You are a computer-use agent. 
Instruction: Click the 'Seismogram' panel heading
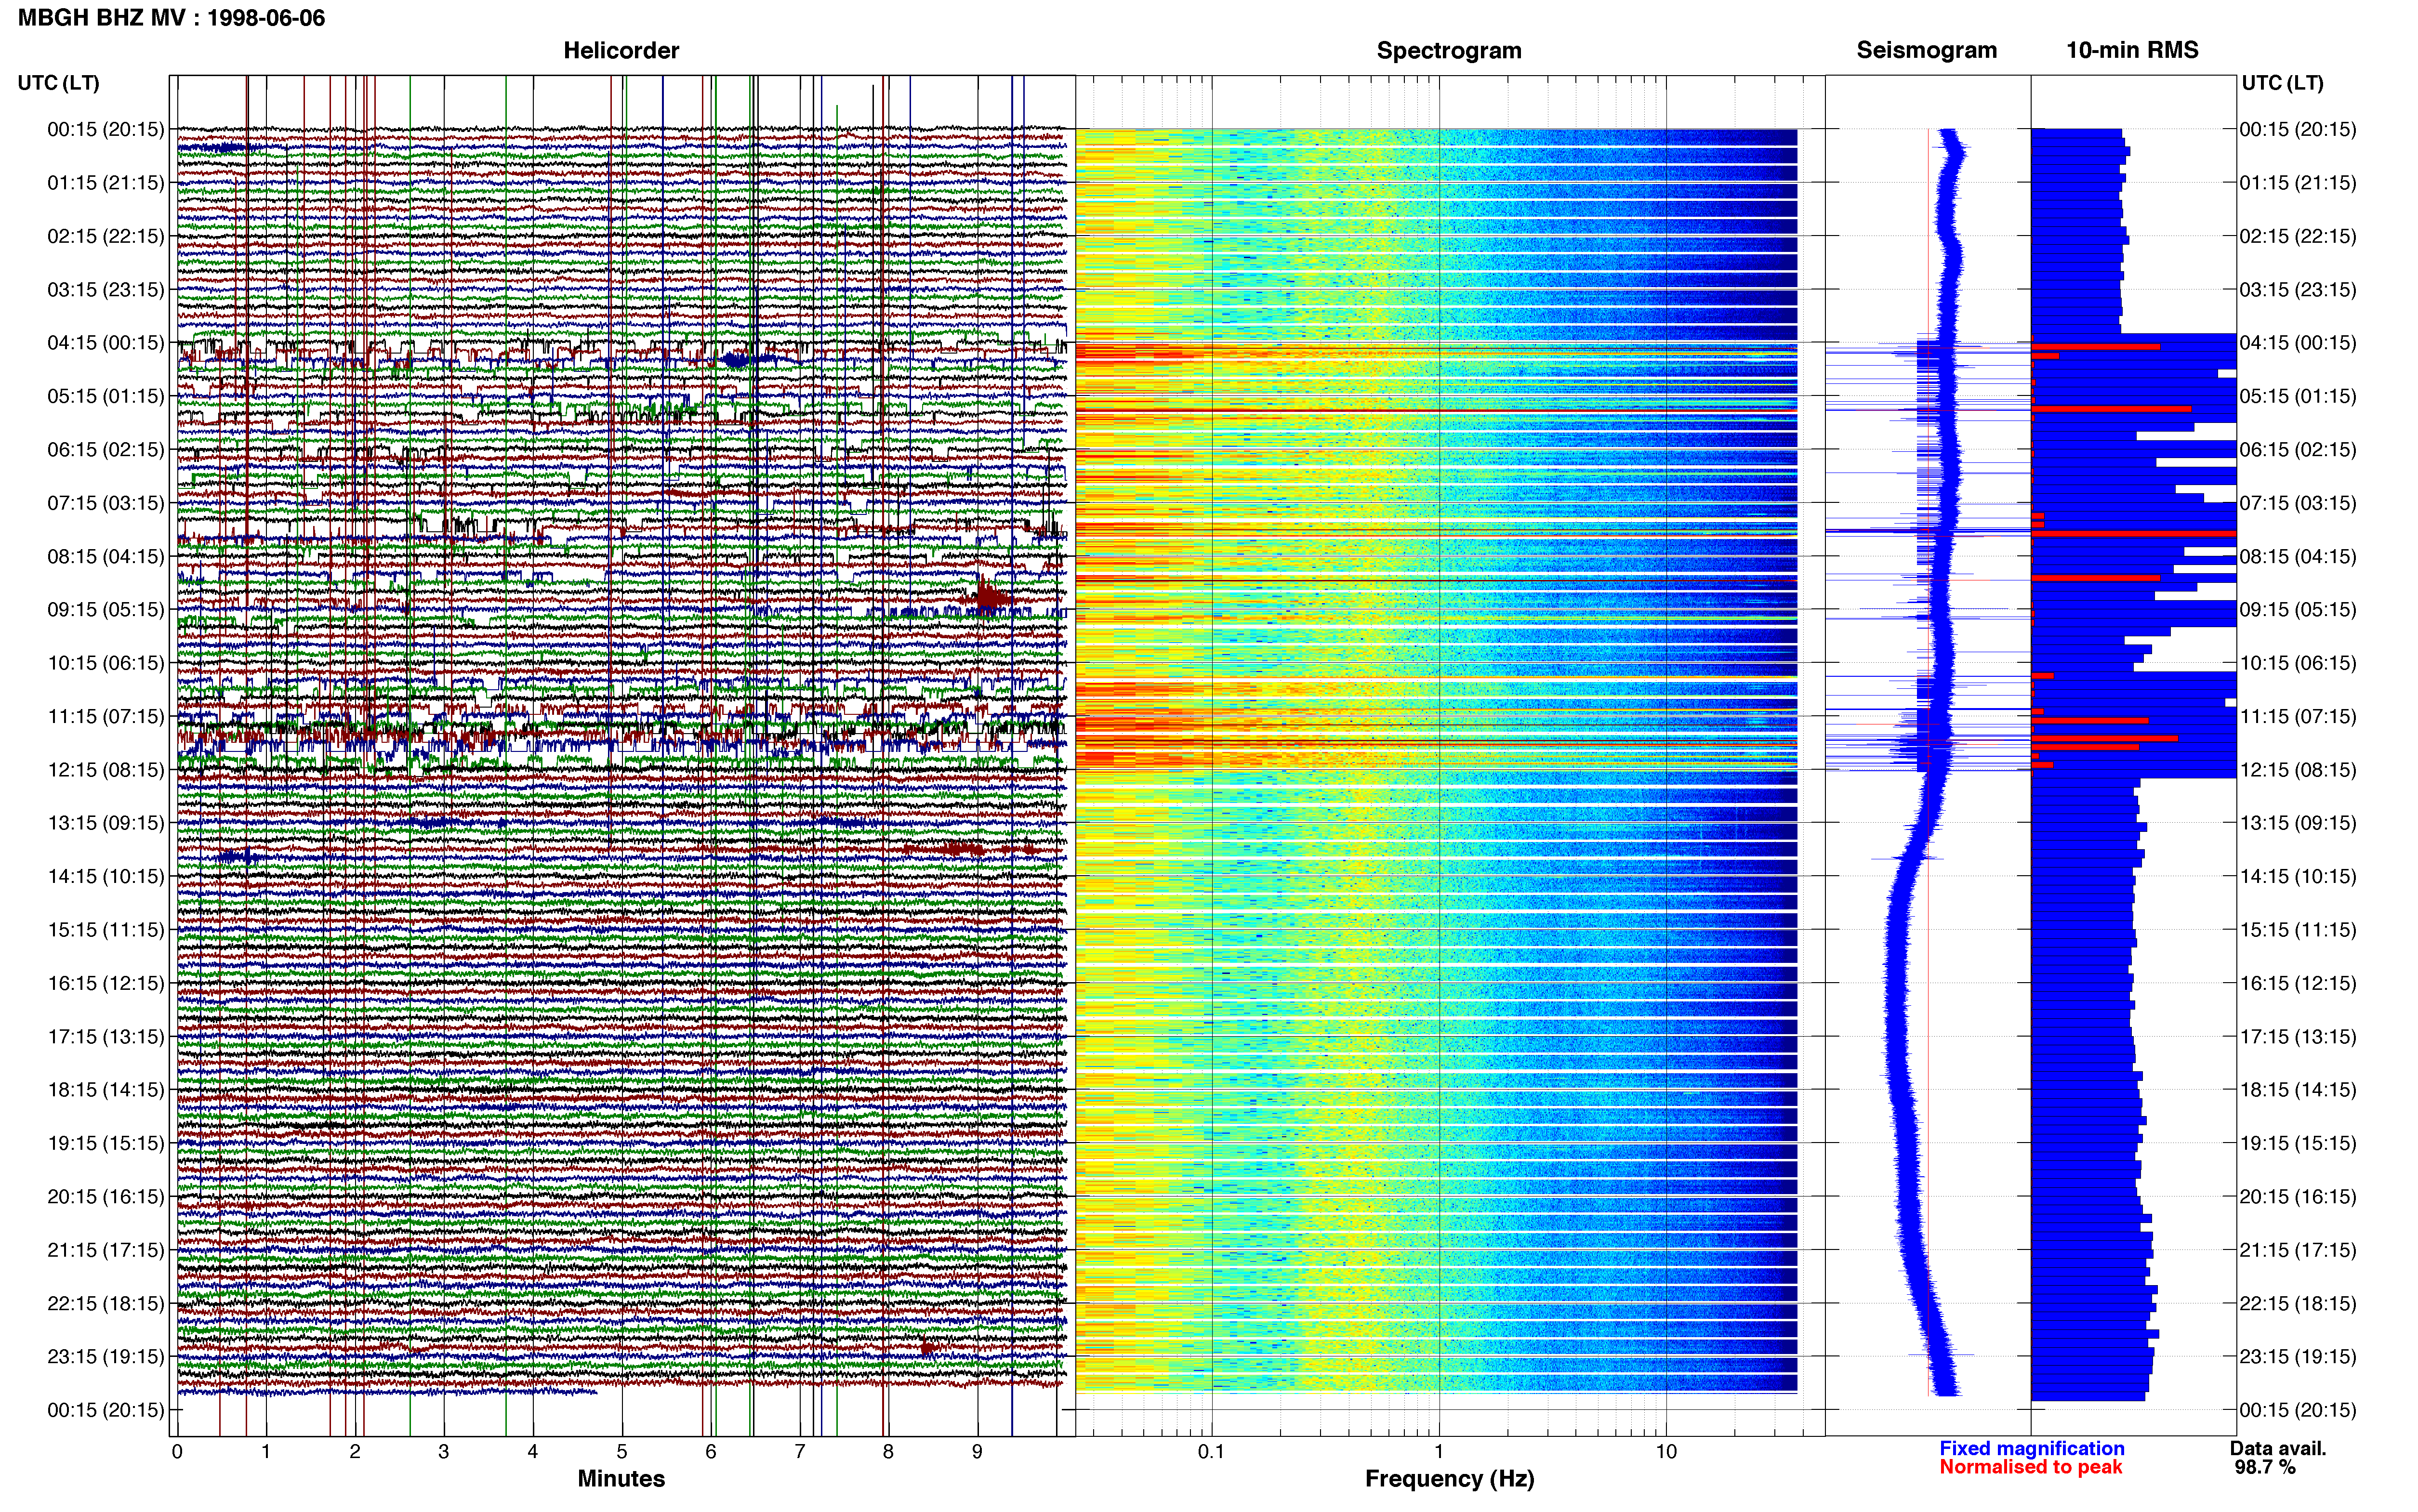click(x=1927, y=50)
